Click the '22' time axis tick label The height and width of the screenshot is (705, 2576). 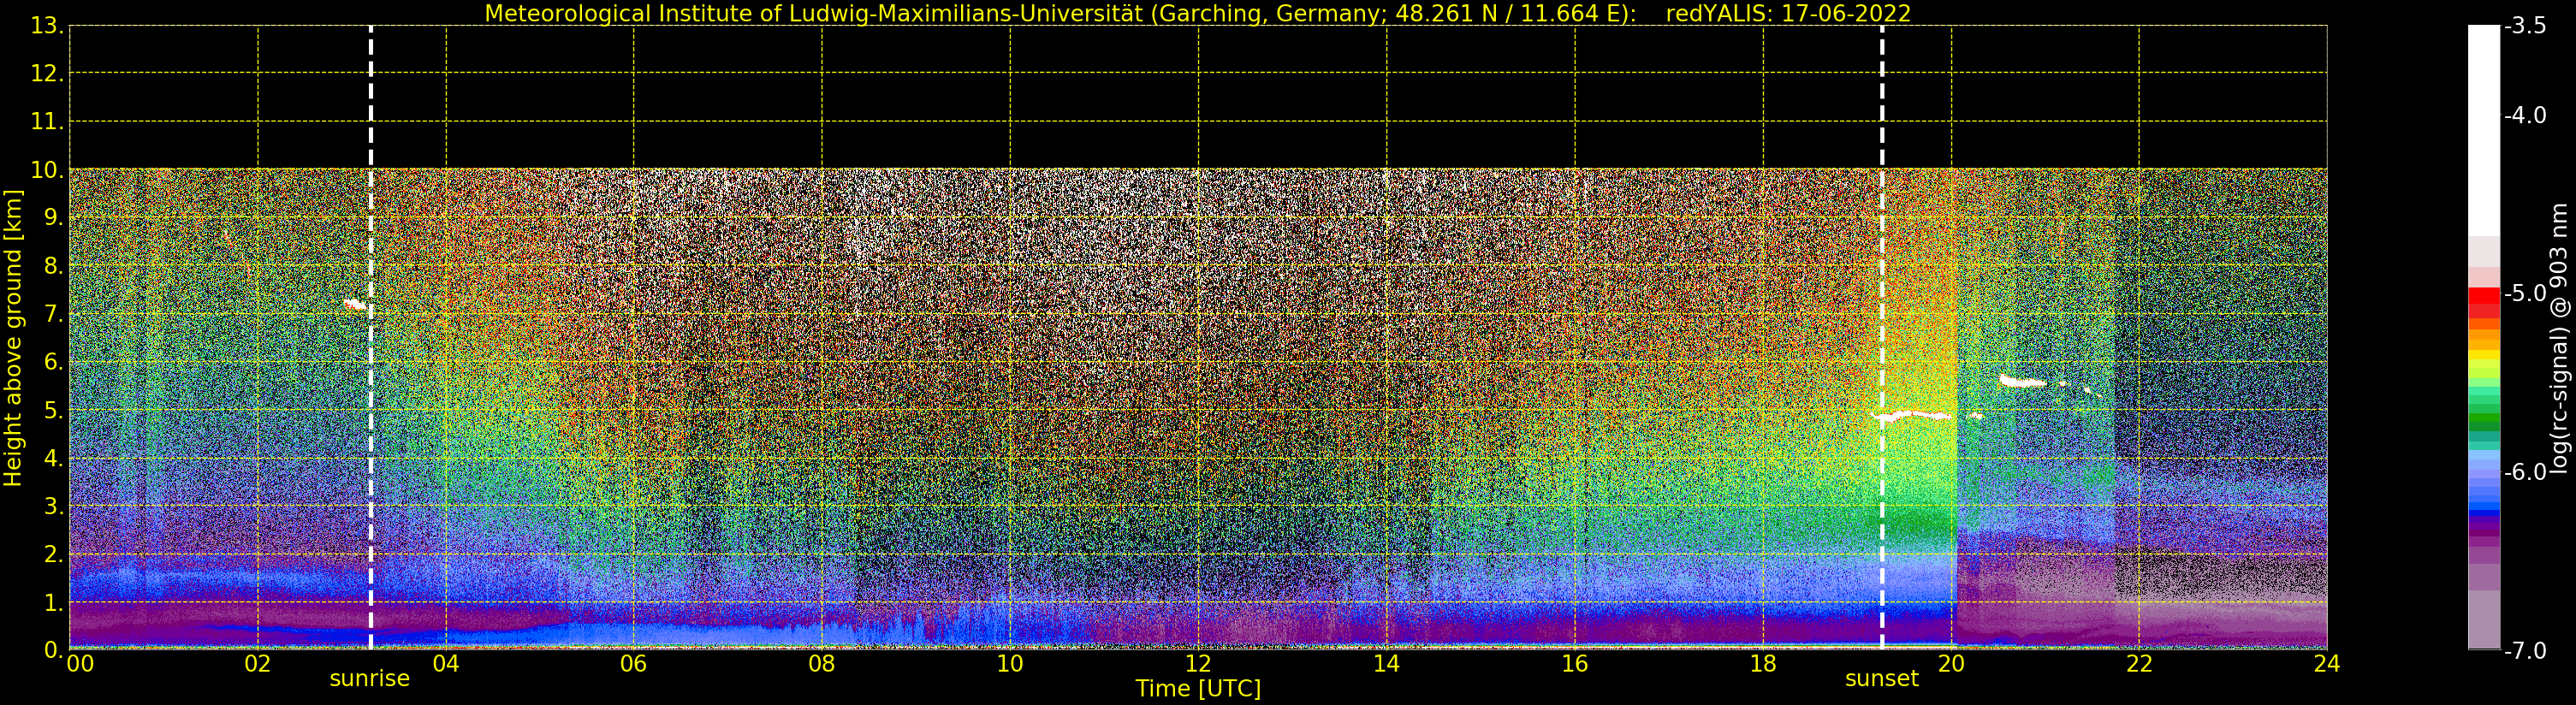click(x=2138, y=664)
